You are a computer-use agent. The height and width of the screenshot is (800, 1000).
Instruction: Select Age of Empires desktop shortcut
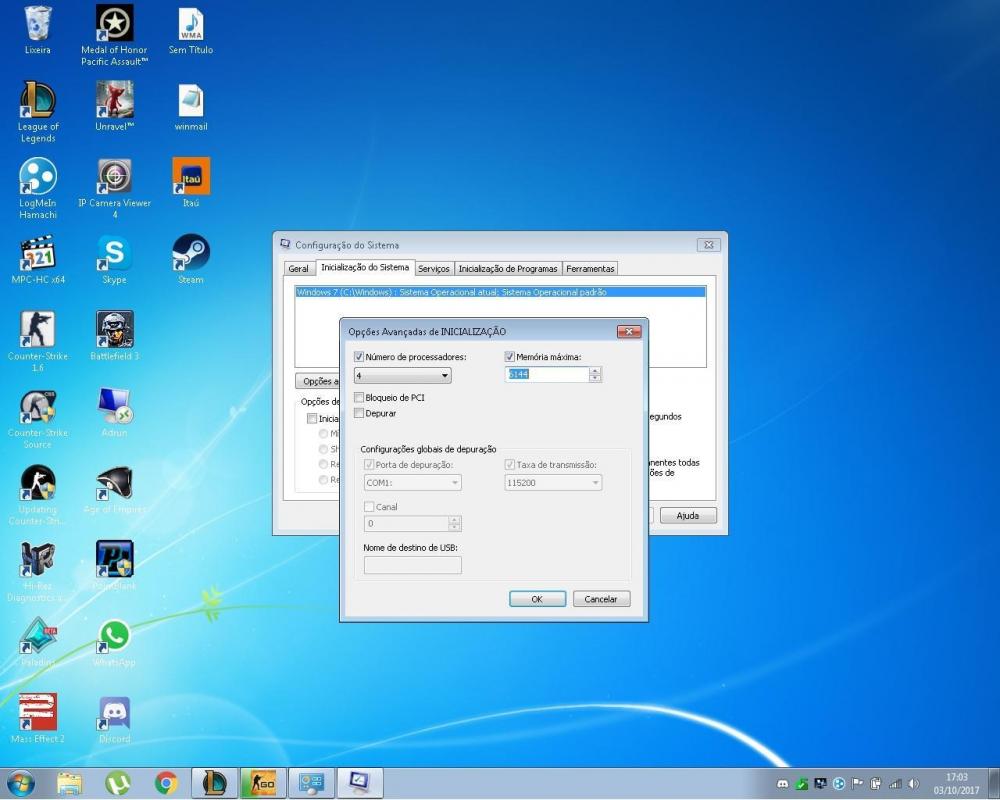(114, 489)
